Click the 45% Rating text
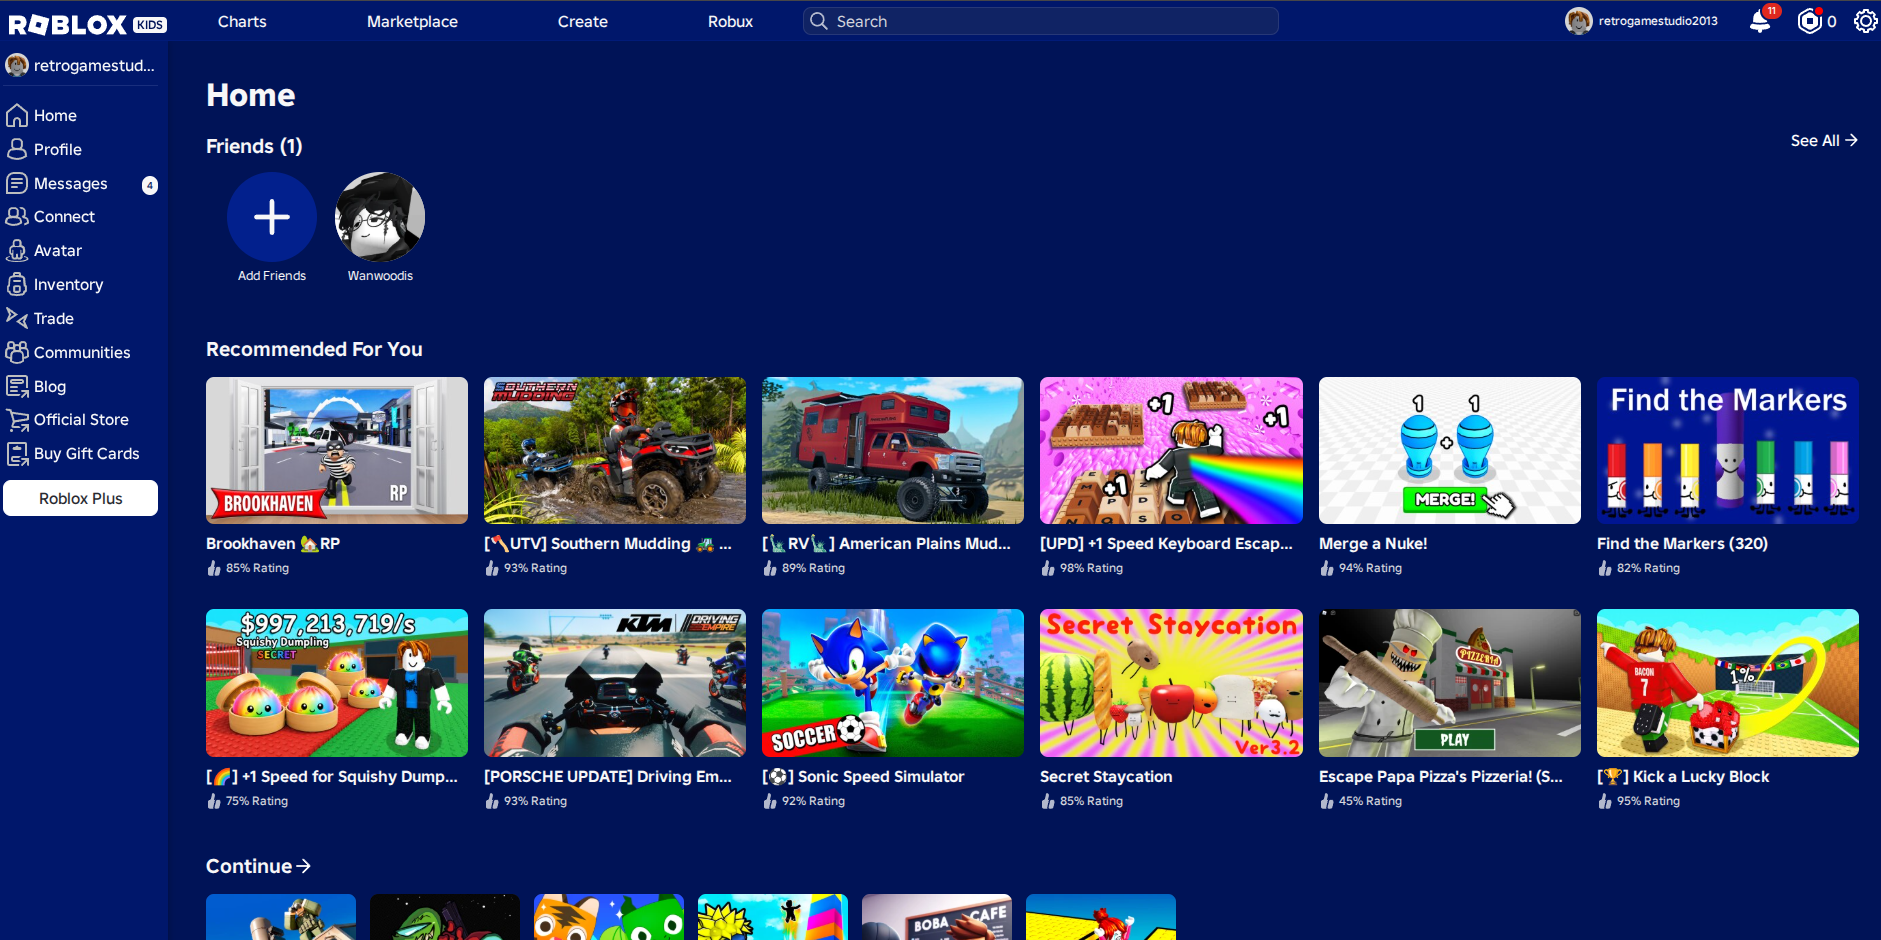This screenshot has width=1881, height=940. [x=1370, y=801]
